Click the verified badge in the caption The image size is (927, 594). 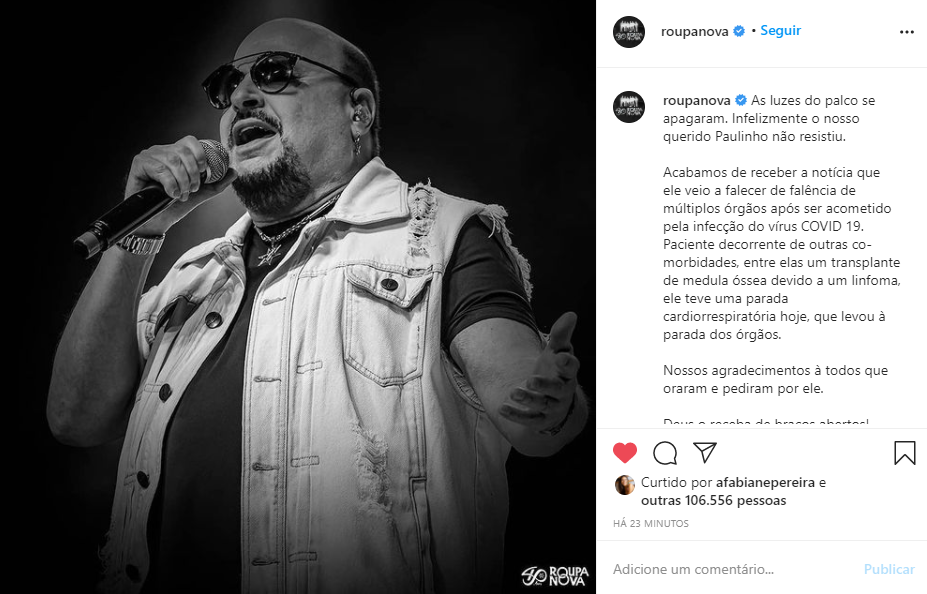(x=741, y=100)
